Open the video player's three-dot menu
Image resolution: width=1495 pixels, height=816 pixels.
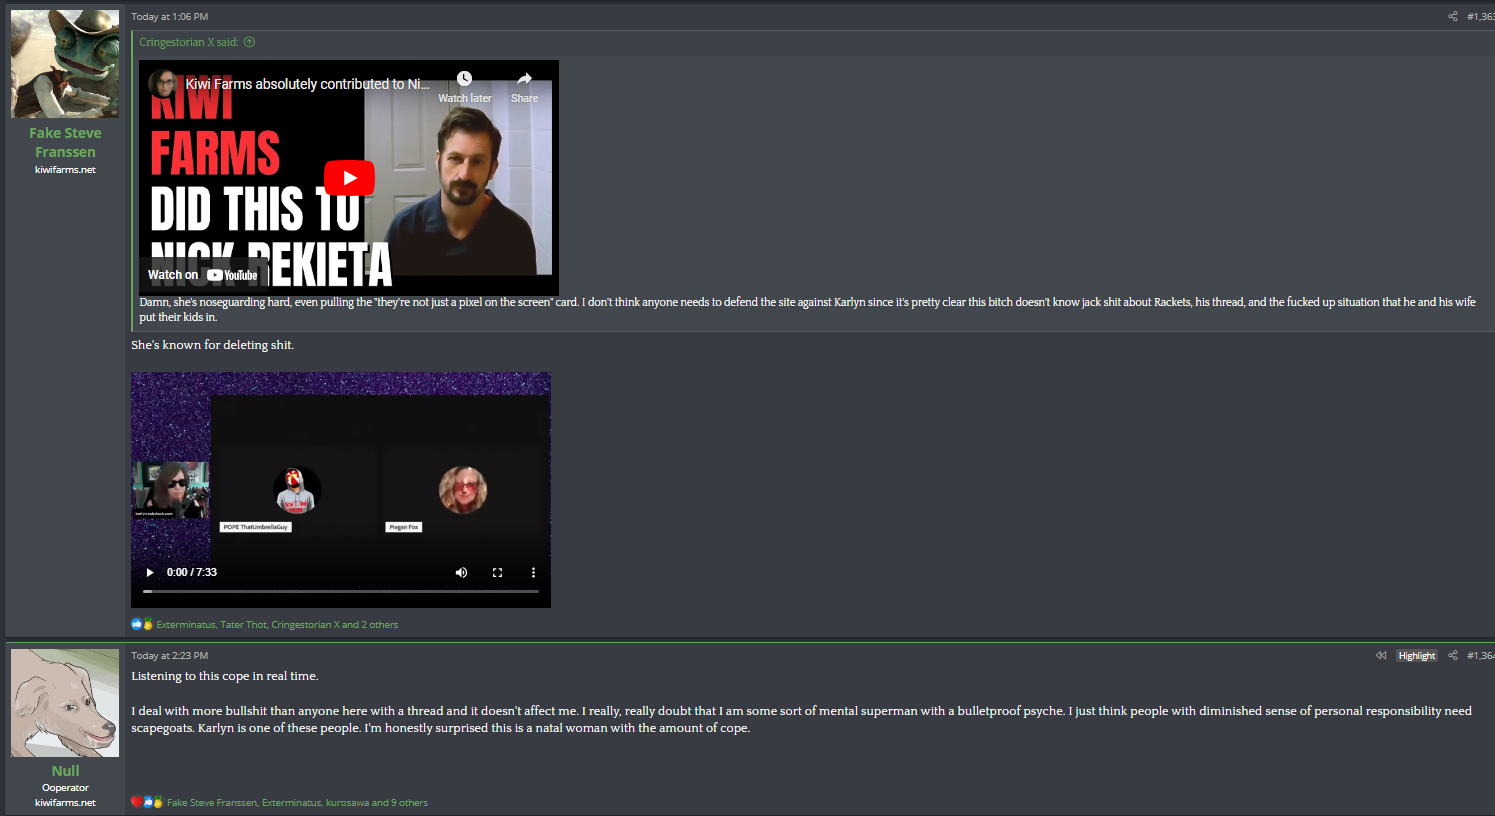click(x=533, y=573)
